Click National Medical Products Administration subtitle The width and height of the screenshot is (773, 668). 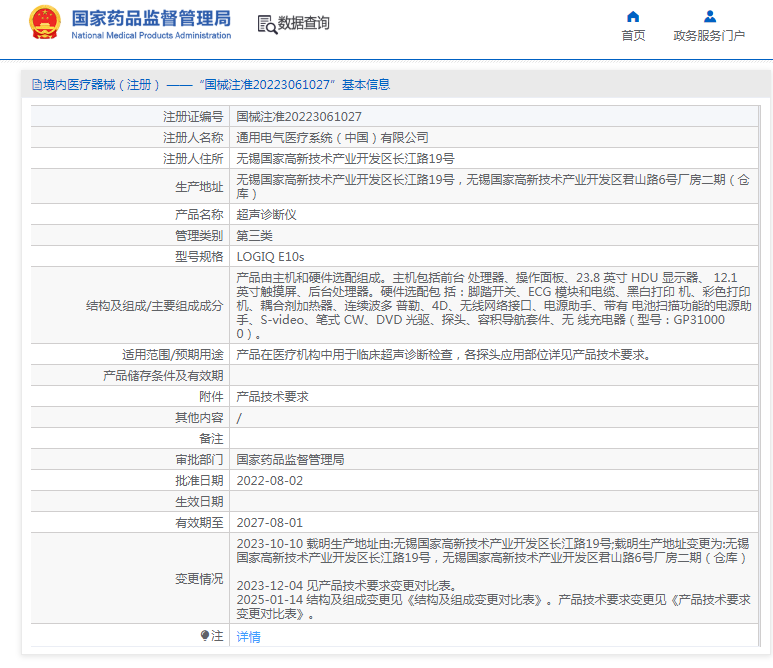tap(151, 35)
